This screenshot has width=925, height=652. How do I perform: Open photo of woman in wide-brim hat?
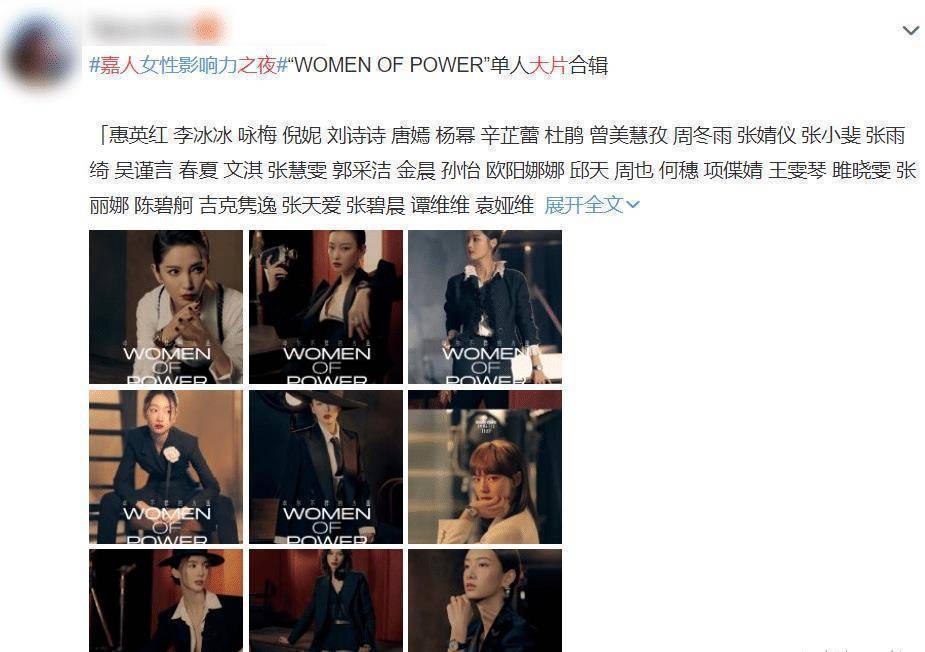(x=326, y=467)
